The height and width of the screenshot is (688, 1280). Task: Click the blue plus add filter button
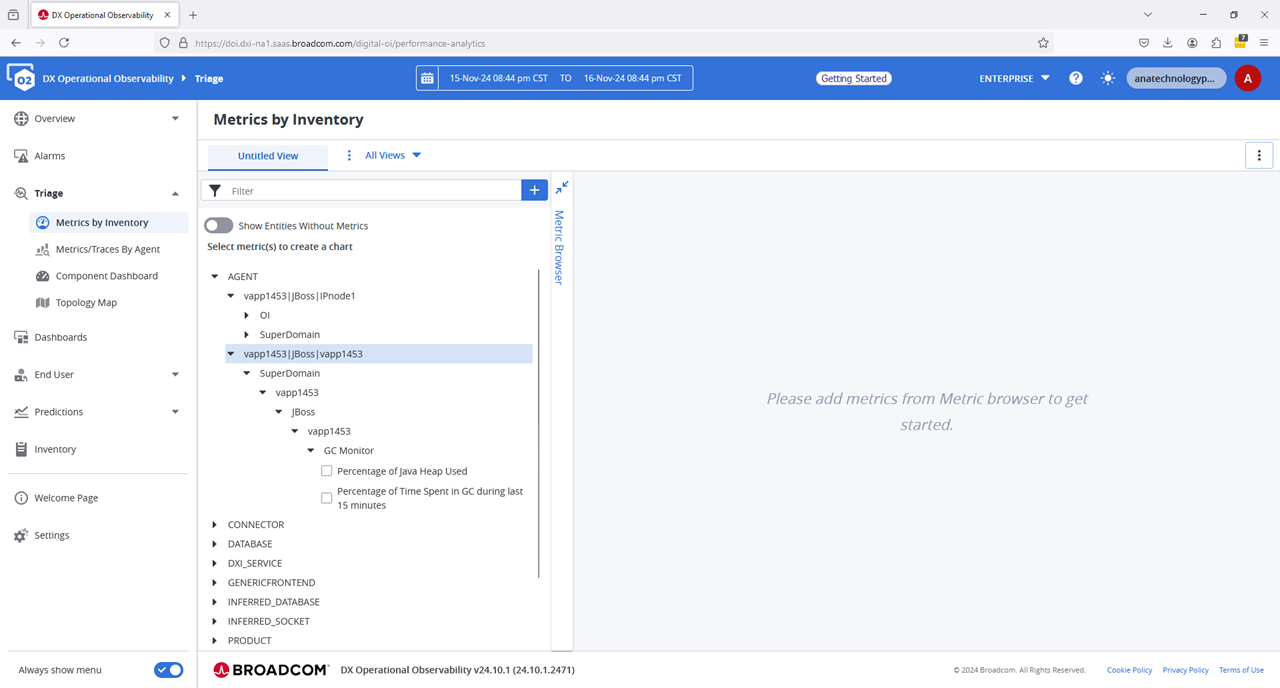(534, 190)
